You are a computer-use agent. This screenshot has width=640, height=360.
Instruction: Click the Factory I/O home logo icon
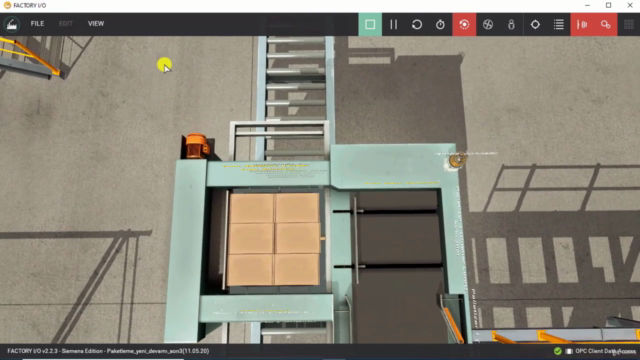pyautogui.click(x=12, y=24)
